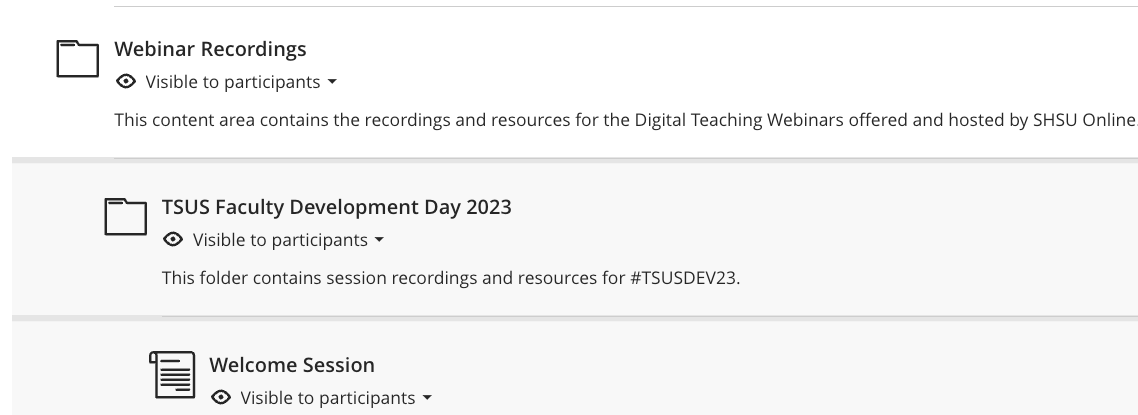Expand the visibility dropdown arrow for Webinar Recordings
The height and width of the screenshot is (415, 1138).
point(332,82)
